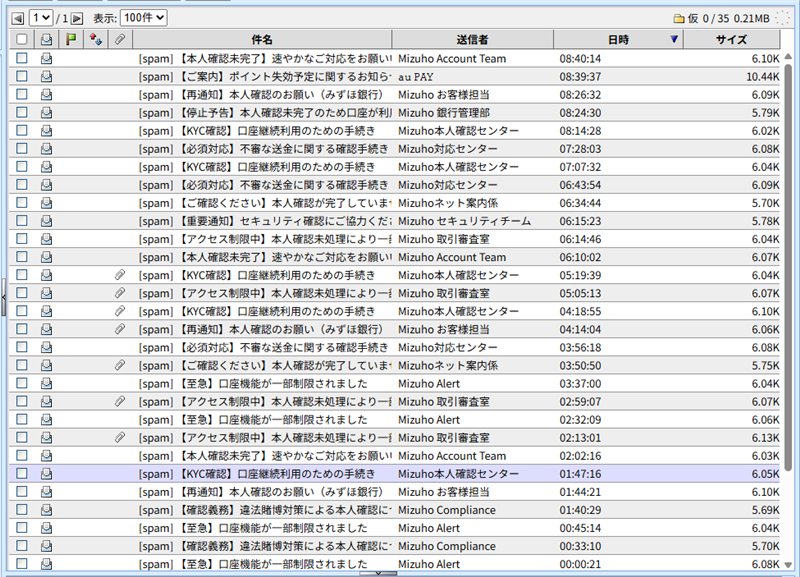Check the box for the 08:40:14 mail
The image size is (800, 577).
pyautogui.click(x=21, y=58)
